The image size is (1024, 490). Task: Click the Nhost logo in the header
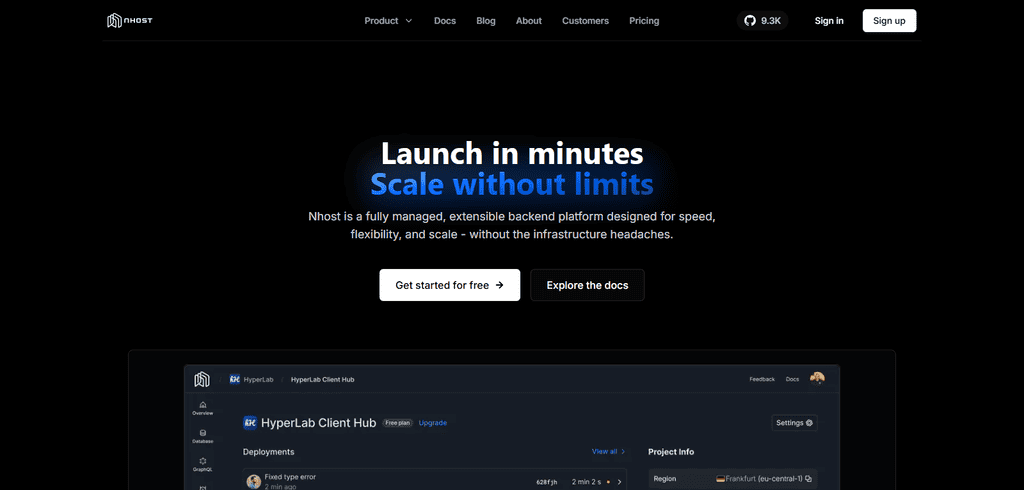[130, 21]
